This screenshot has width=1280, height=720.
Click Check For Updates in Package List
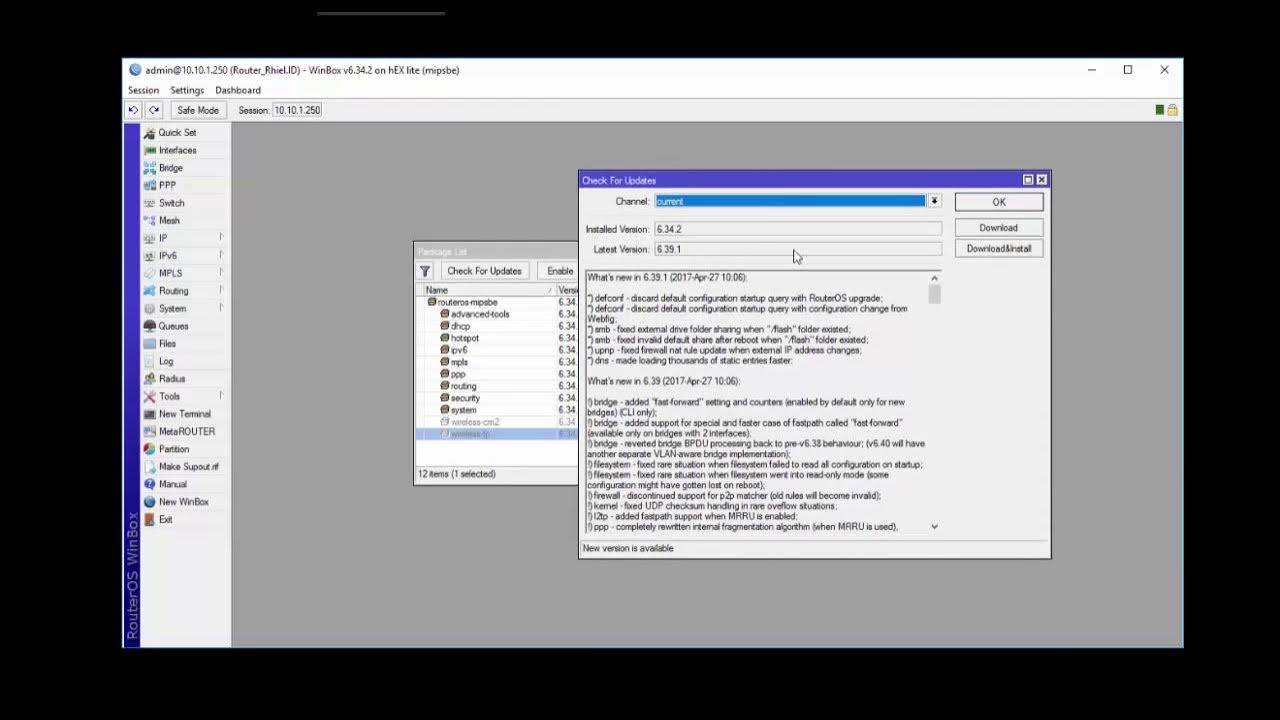[x=484, y=271]
